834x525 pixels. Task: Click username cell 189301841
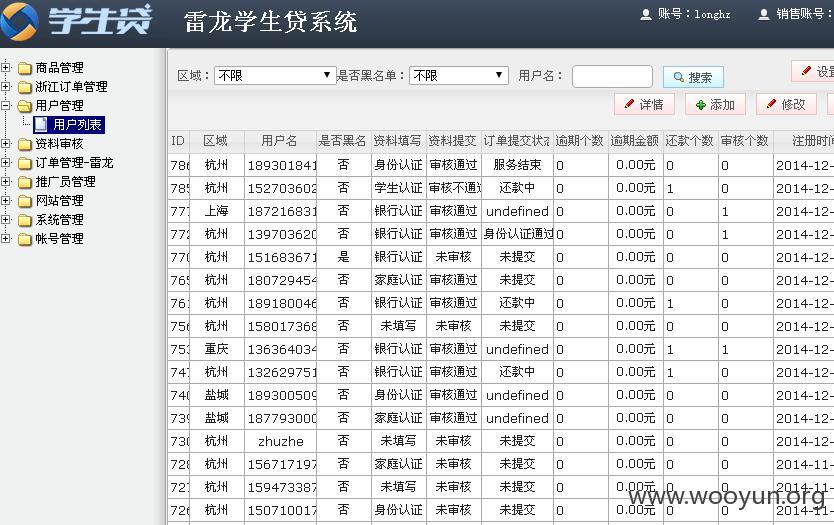[x=280, y=165]
